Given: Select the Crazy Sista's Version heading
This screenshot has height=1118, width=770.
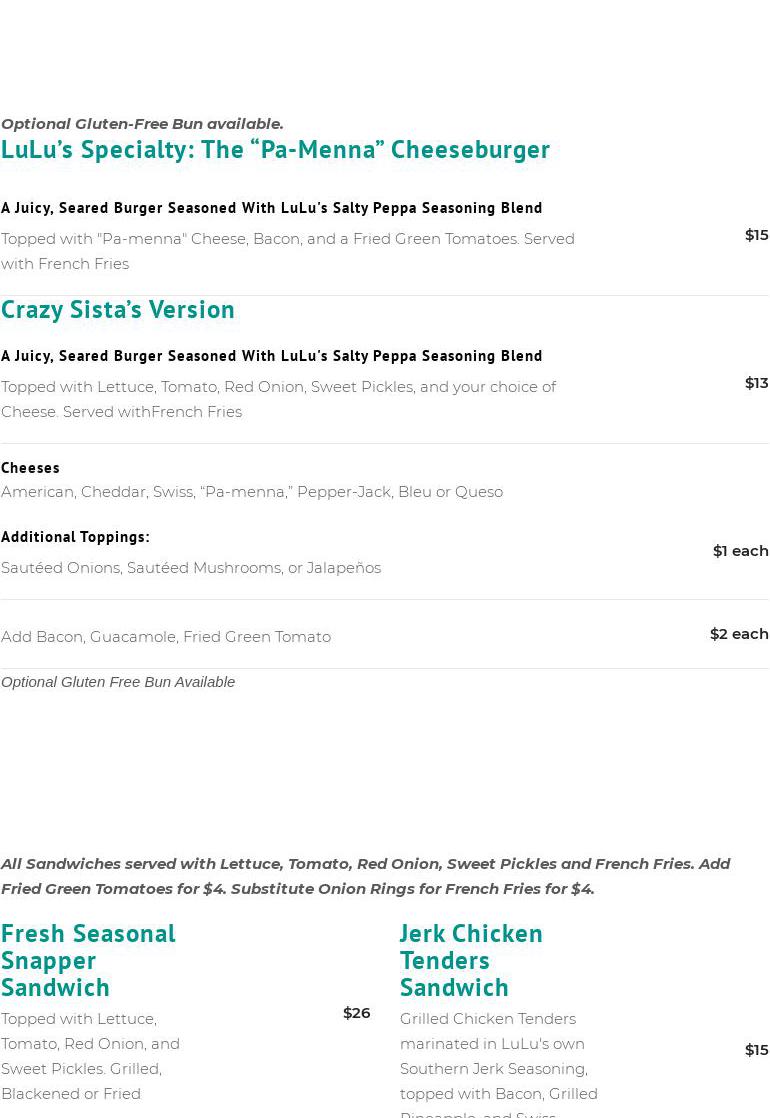Looking at the screenshot, I should pyautogui.click(x=118, y=309).
